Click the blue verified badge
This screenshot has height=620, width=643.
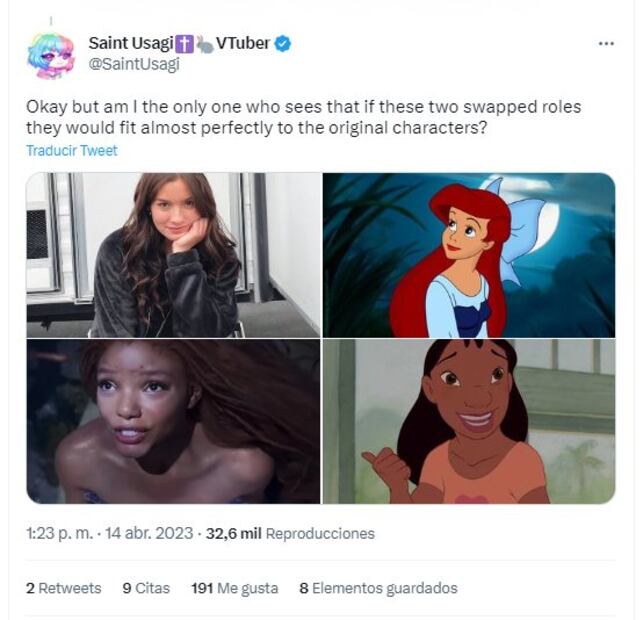pos(283,43)
